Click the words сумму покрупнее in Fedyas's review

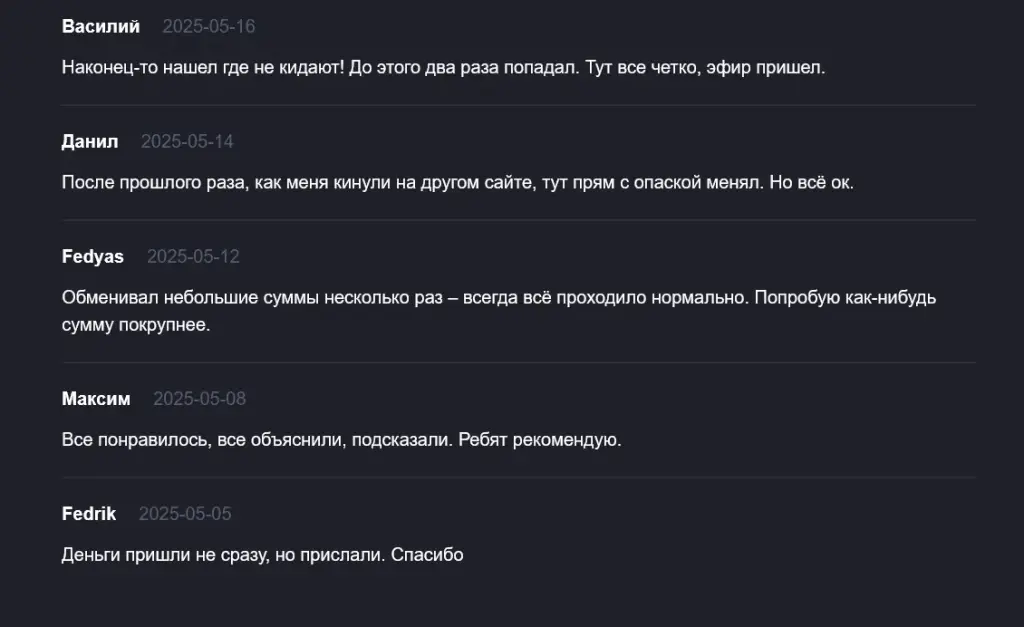point(136,325)
